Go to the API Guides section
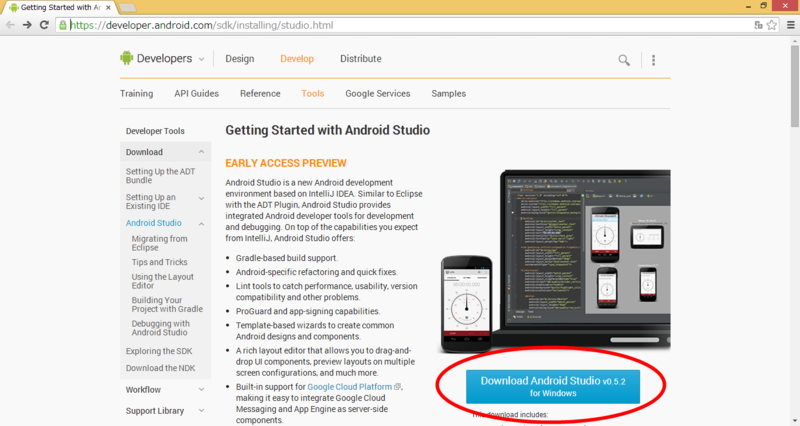800x426 pixels. [x=196, y=93]
